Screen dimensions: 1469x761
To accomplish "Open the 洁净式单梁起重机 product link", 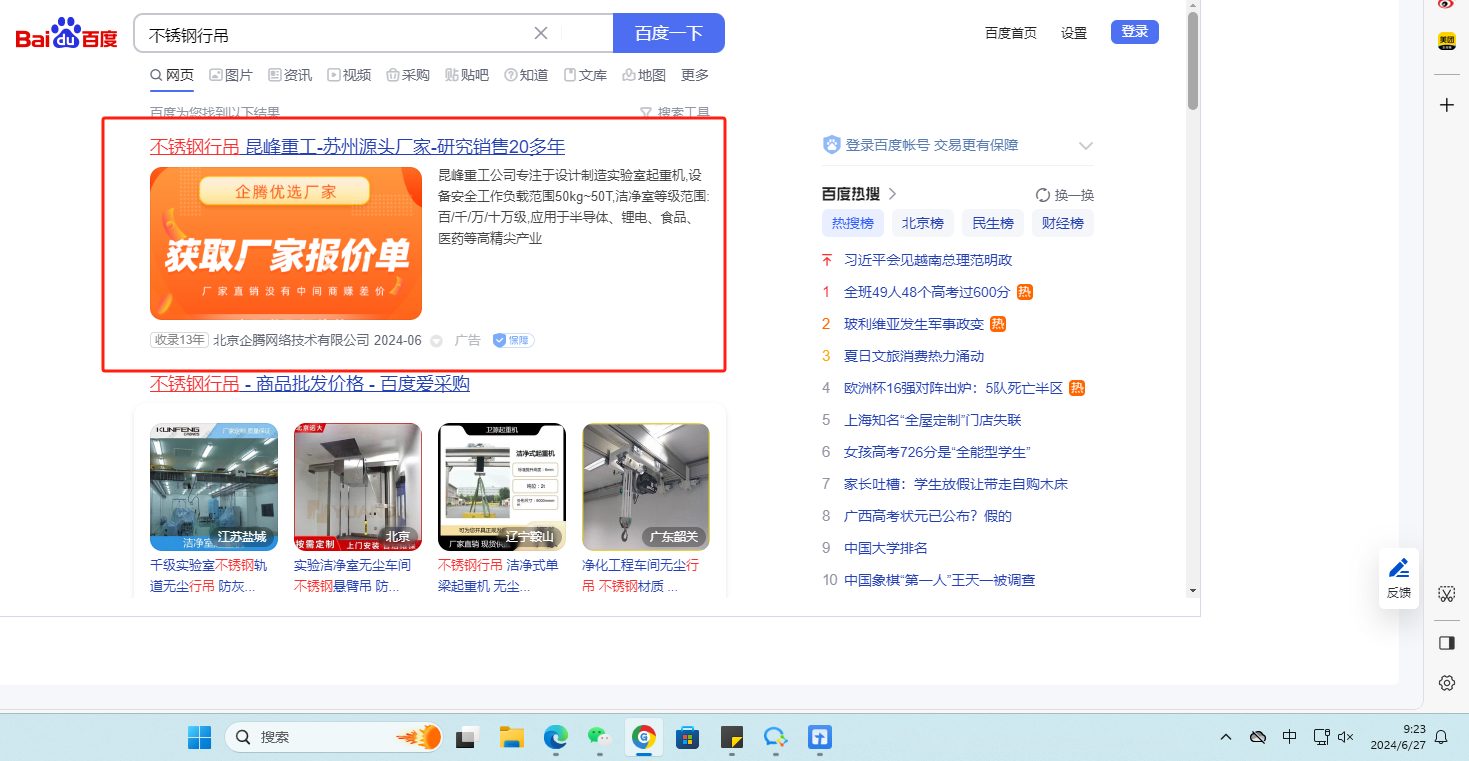I will pos(498,575).
